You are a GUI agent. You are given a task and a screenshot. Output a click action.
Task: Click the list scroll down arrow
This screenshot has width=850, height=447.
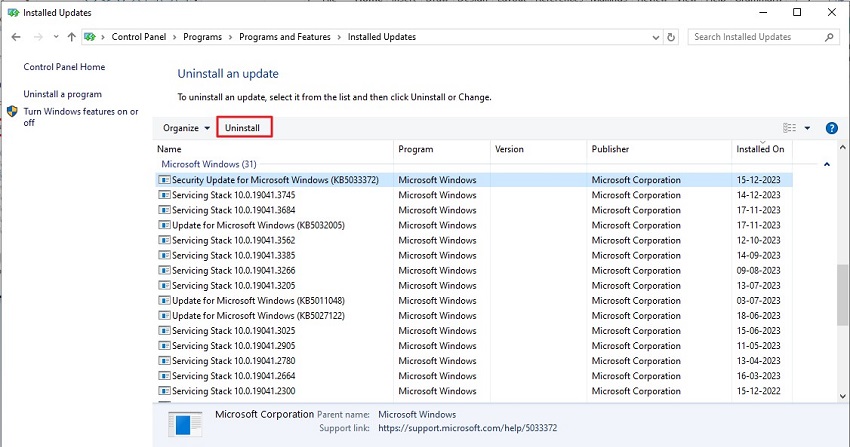(842, 396)
